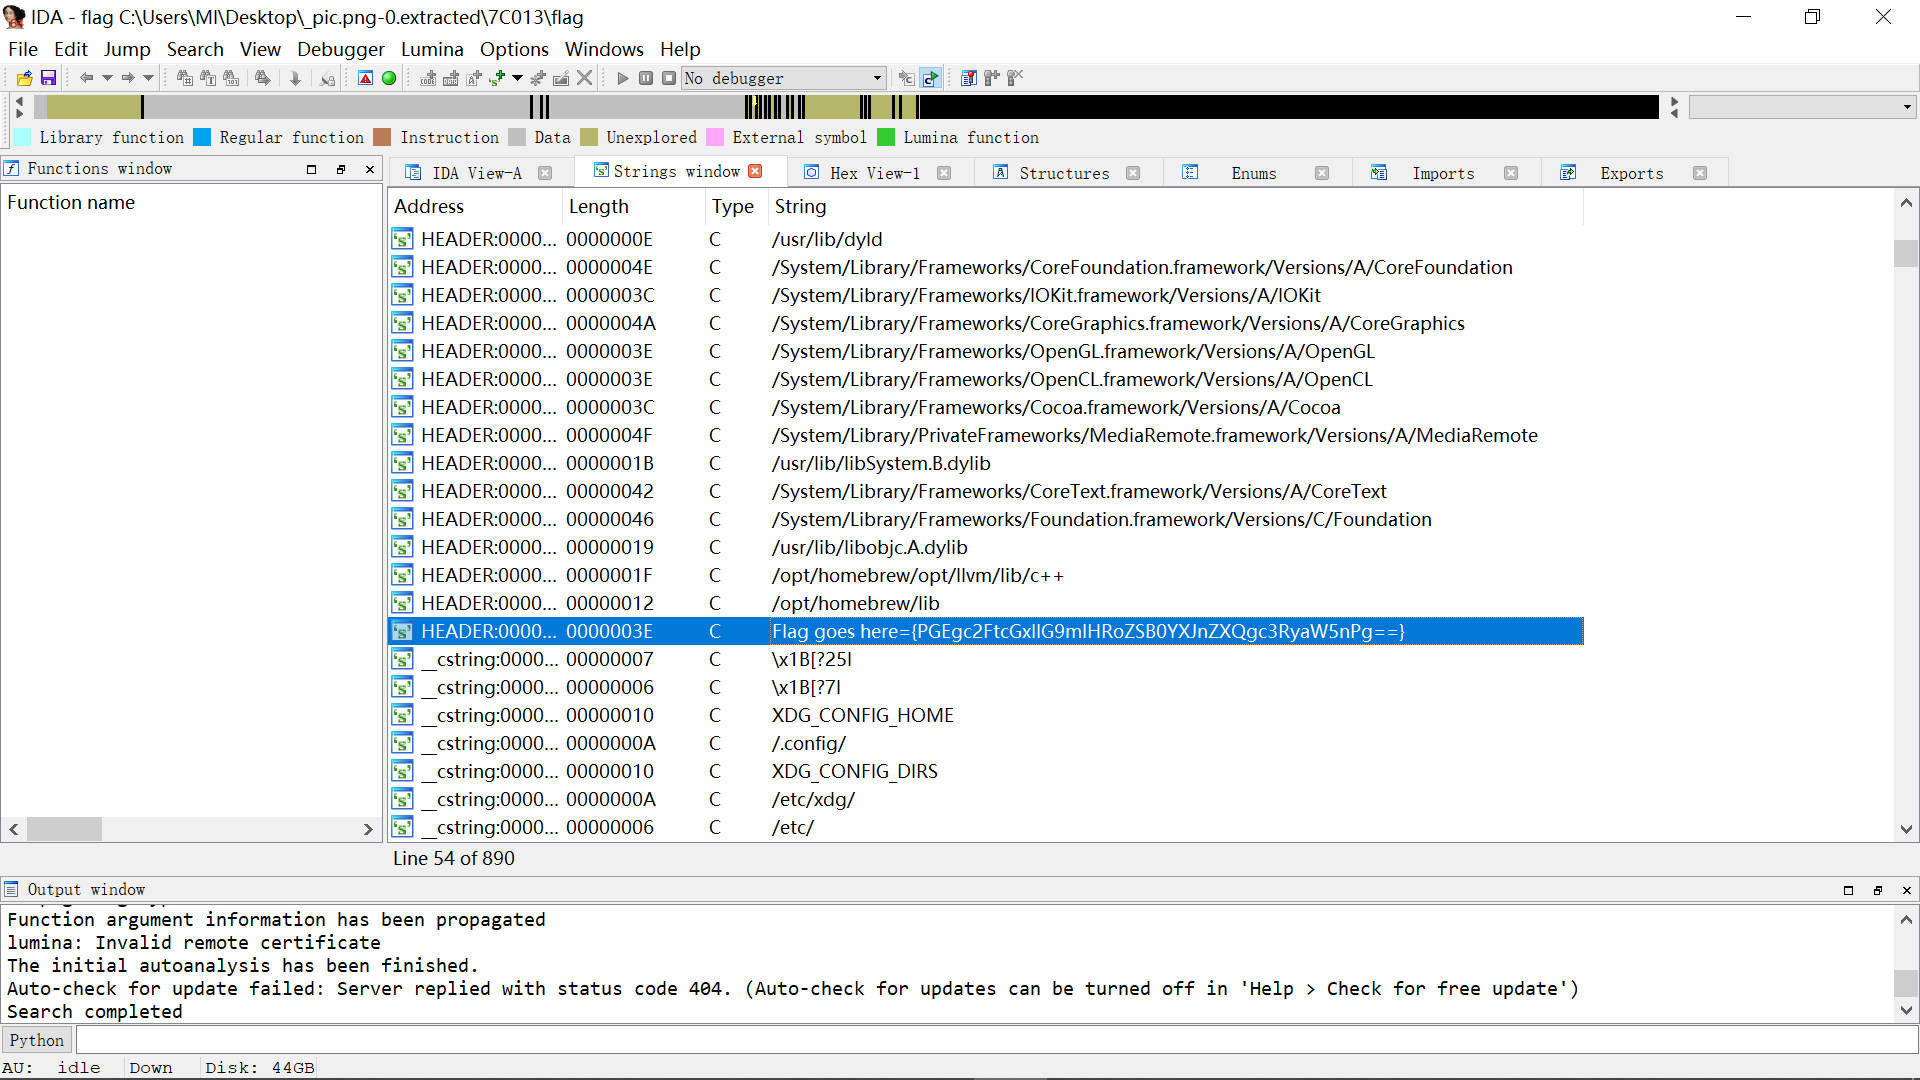Viewport: 1920px width, 1080px height.
Task: Sort strings by Address column header
Action: tap(475, 206)
